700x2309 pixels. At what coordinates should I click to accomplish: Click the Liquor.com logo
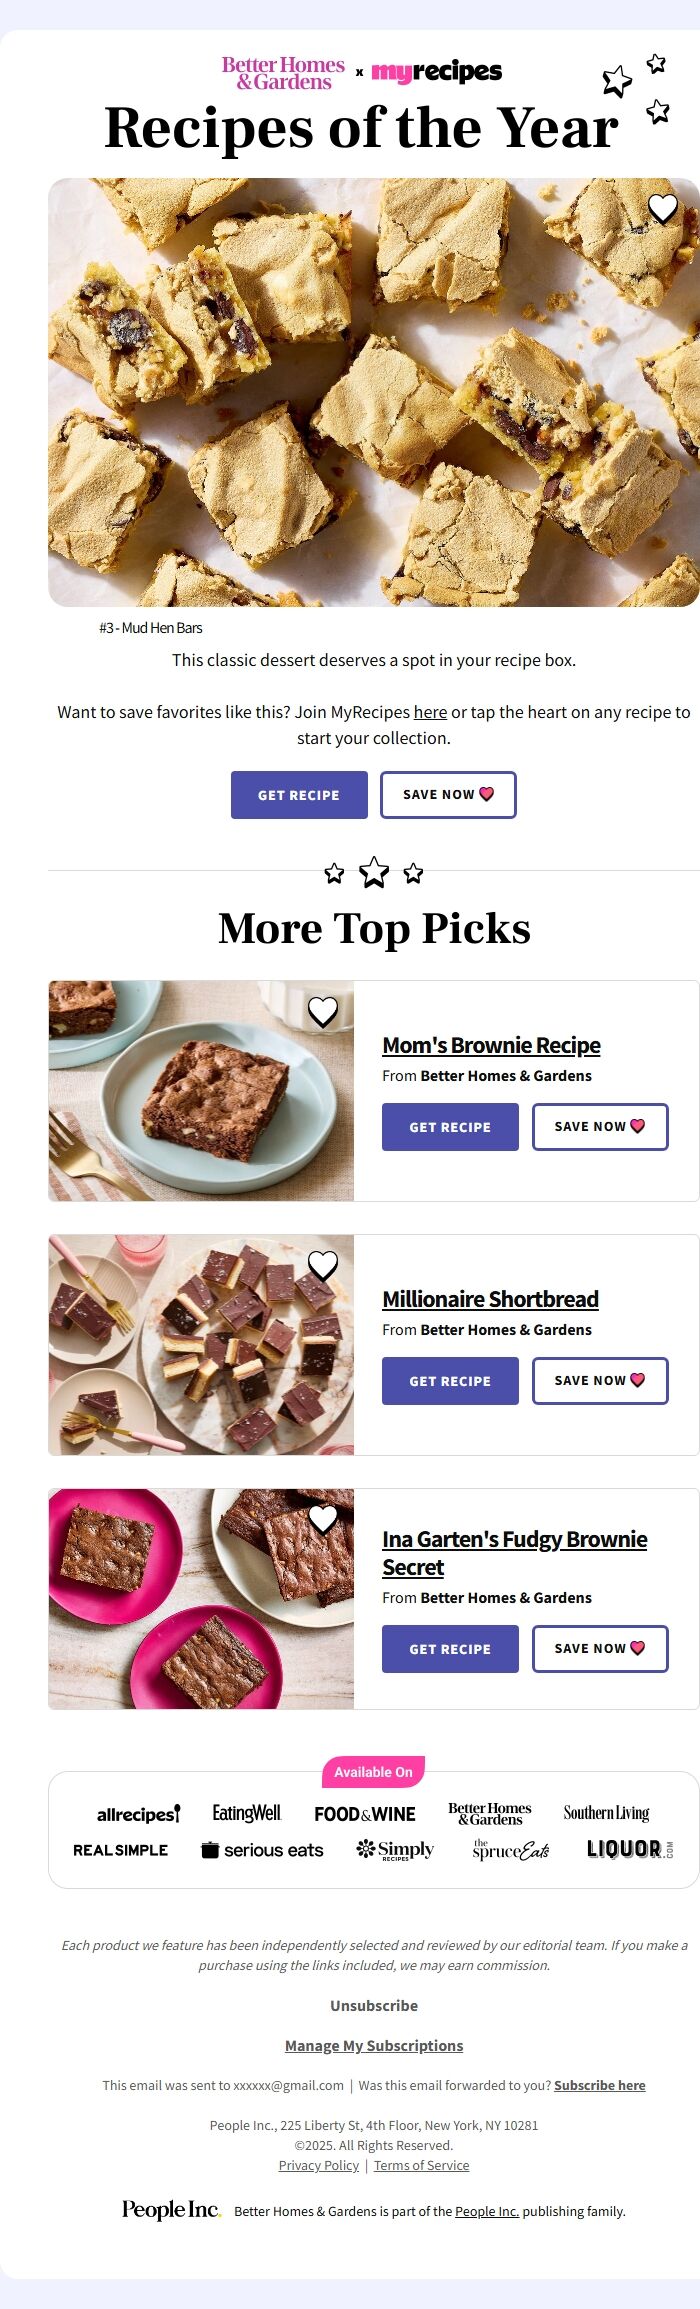click(x=629, y=1850)
